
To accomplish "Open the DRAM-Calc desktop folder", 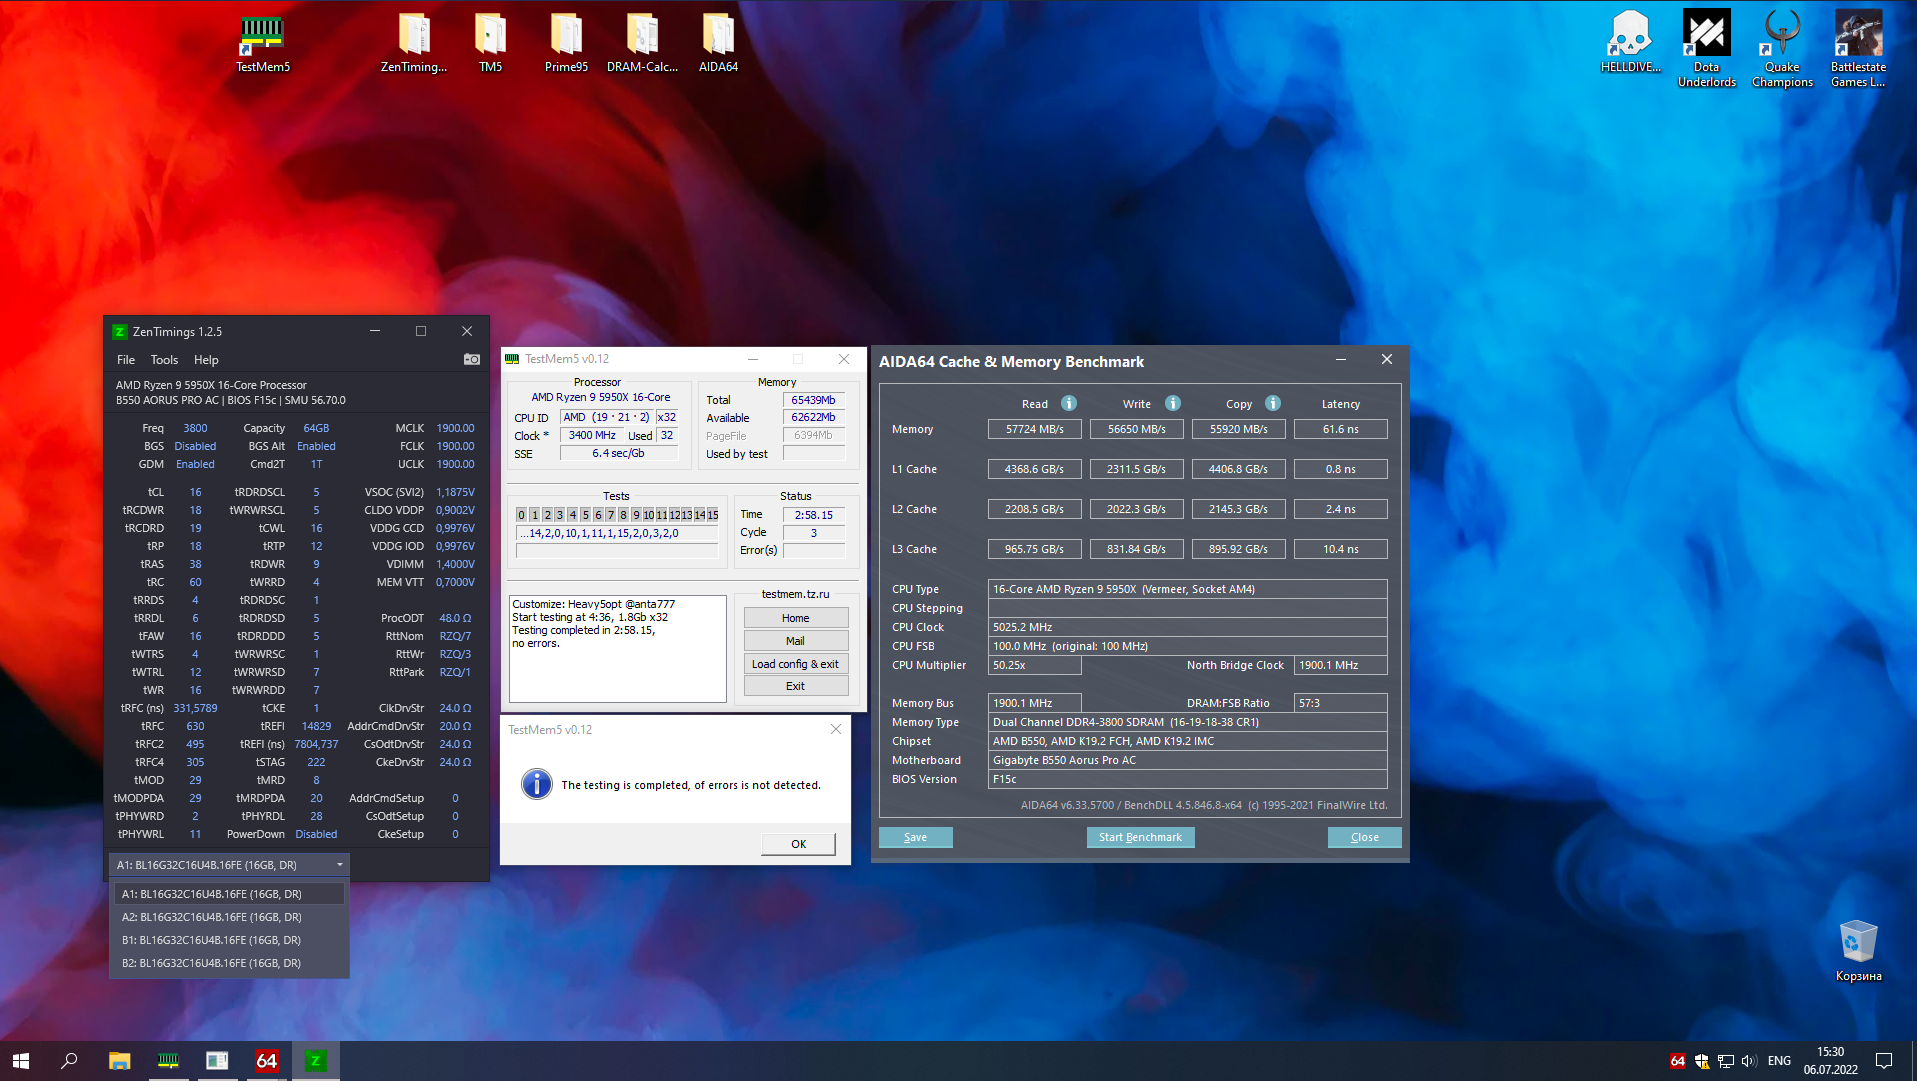I will 642,43.
